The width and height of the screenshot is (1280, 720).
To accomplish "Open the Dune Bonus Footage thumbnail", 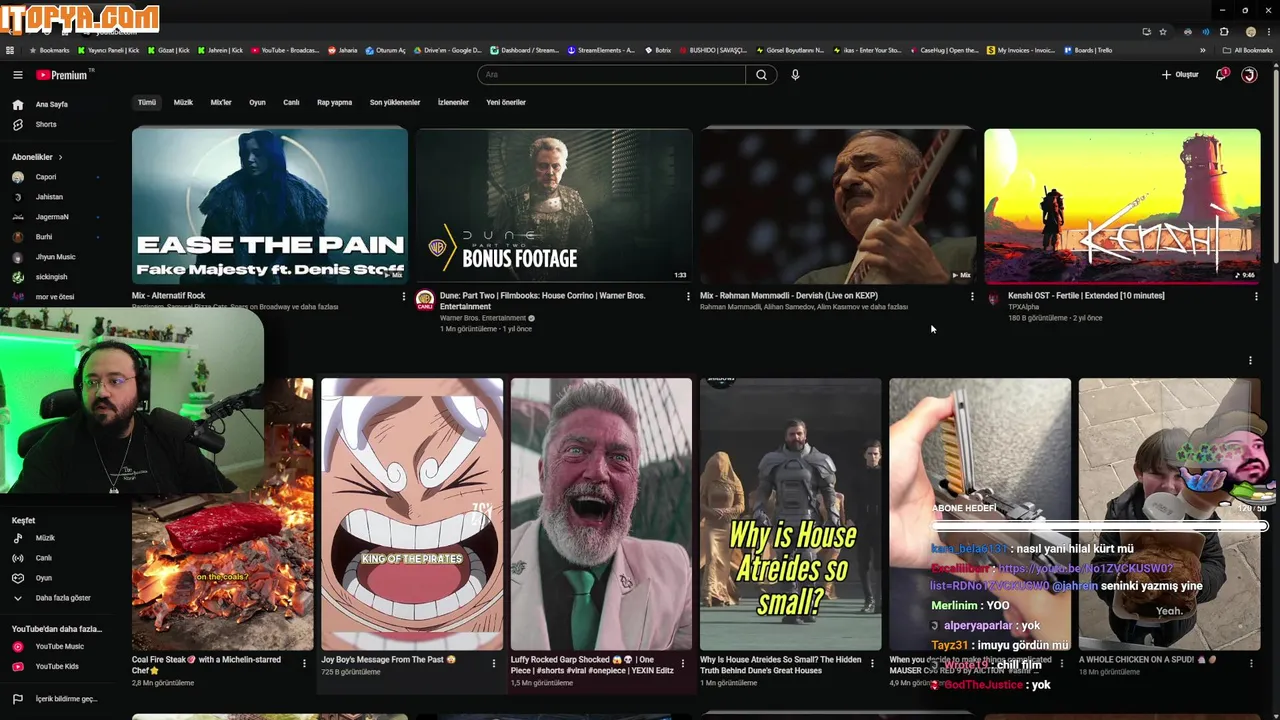I will 554,206.
